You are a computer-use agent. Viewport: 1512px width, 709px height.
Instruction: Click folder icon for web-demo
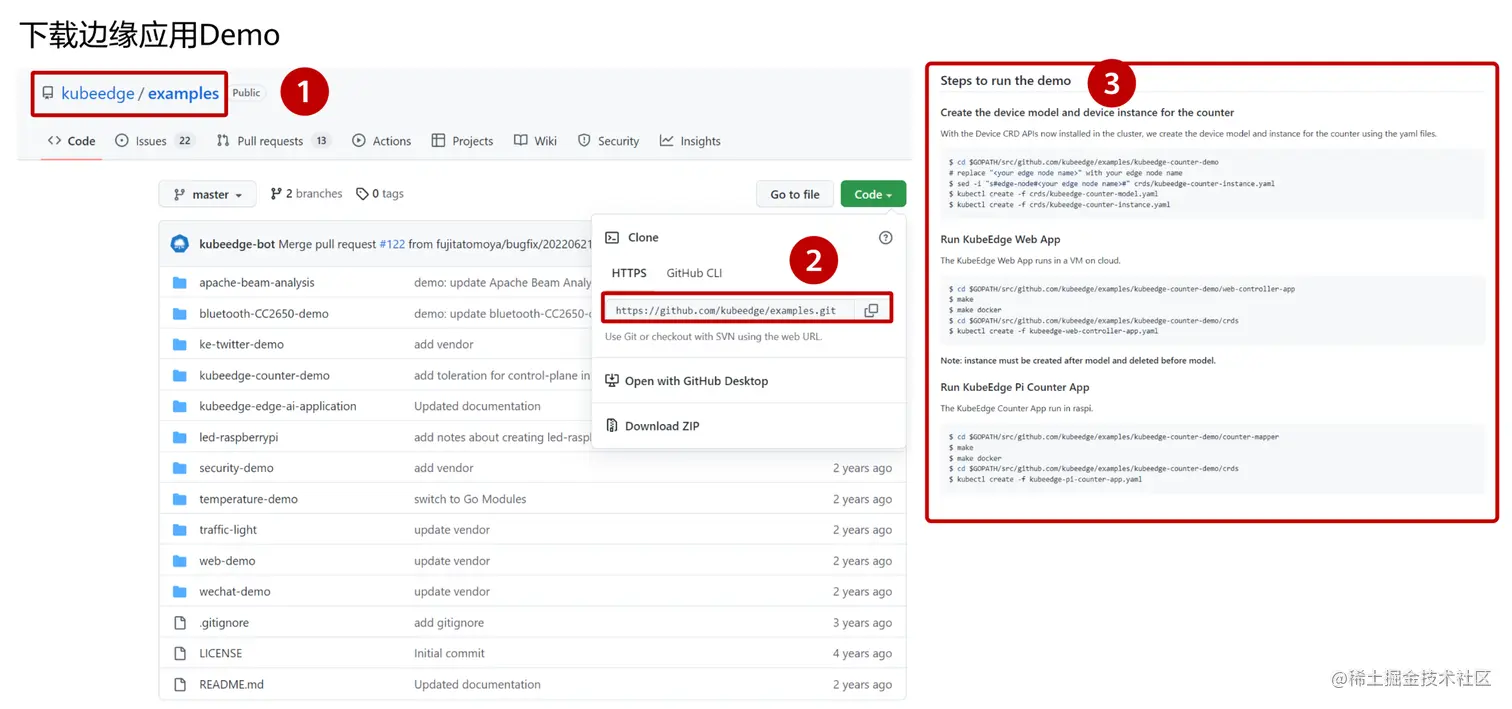click(180, 561)
